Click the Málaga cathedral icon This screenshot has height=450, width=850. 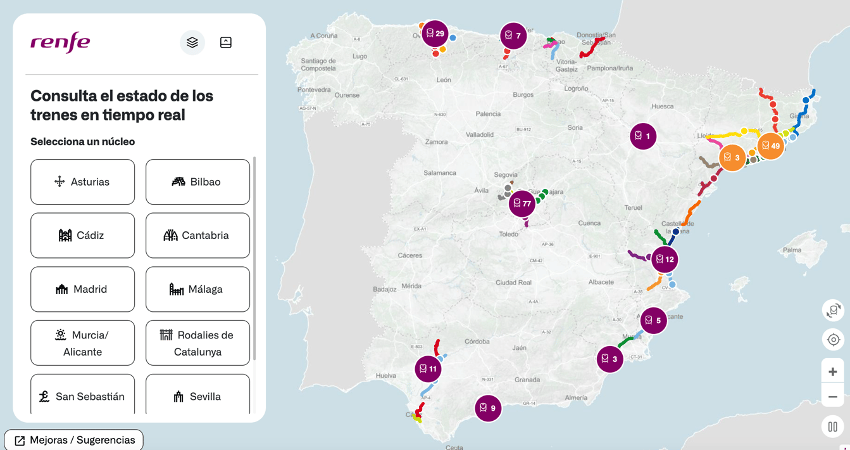[176, 290]
